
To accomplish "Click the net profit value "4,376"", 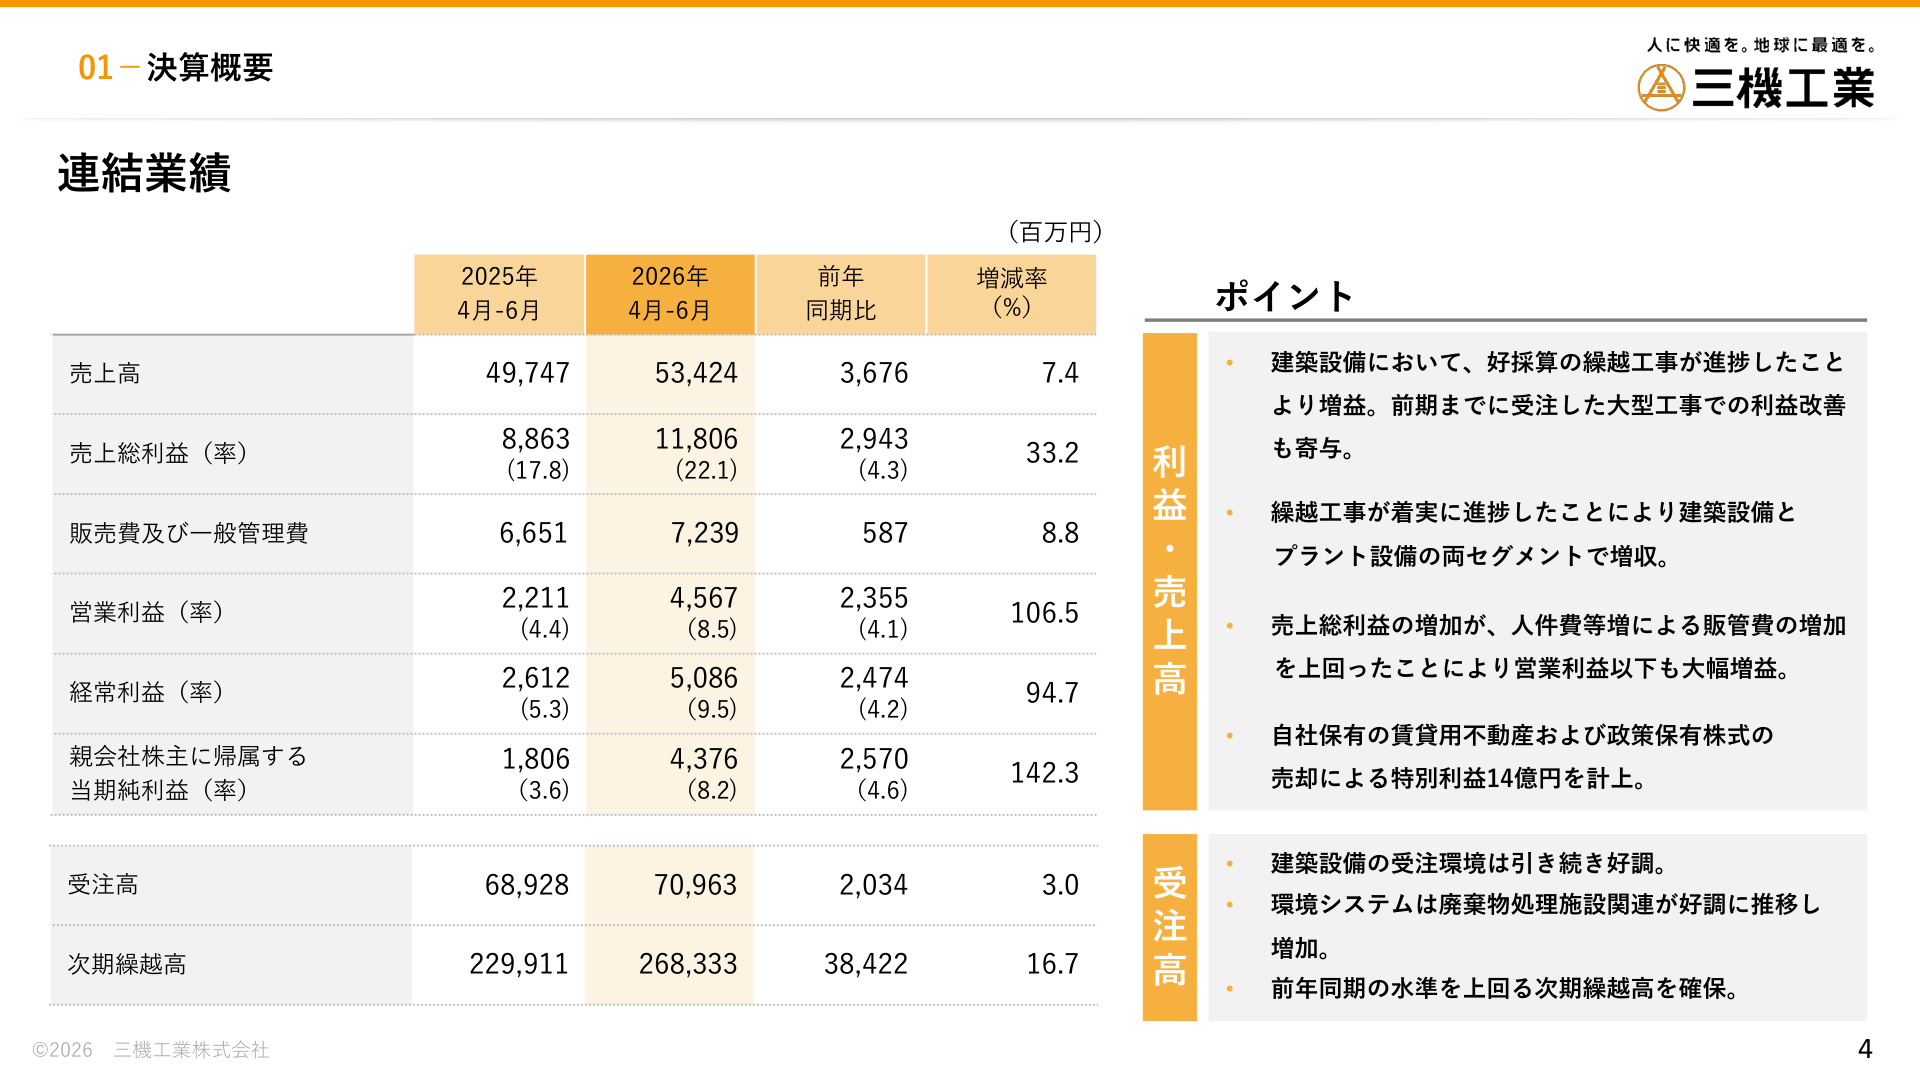I will (x=704, y=759).
